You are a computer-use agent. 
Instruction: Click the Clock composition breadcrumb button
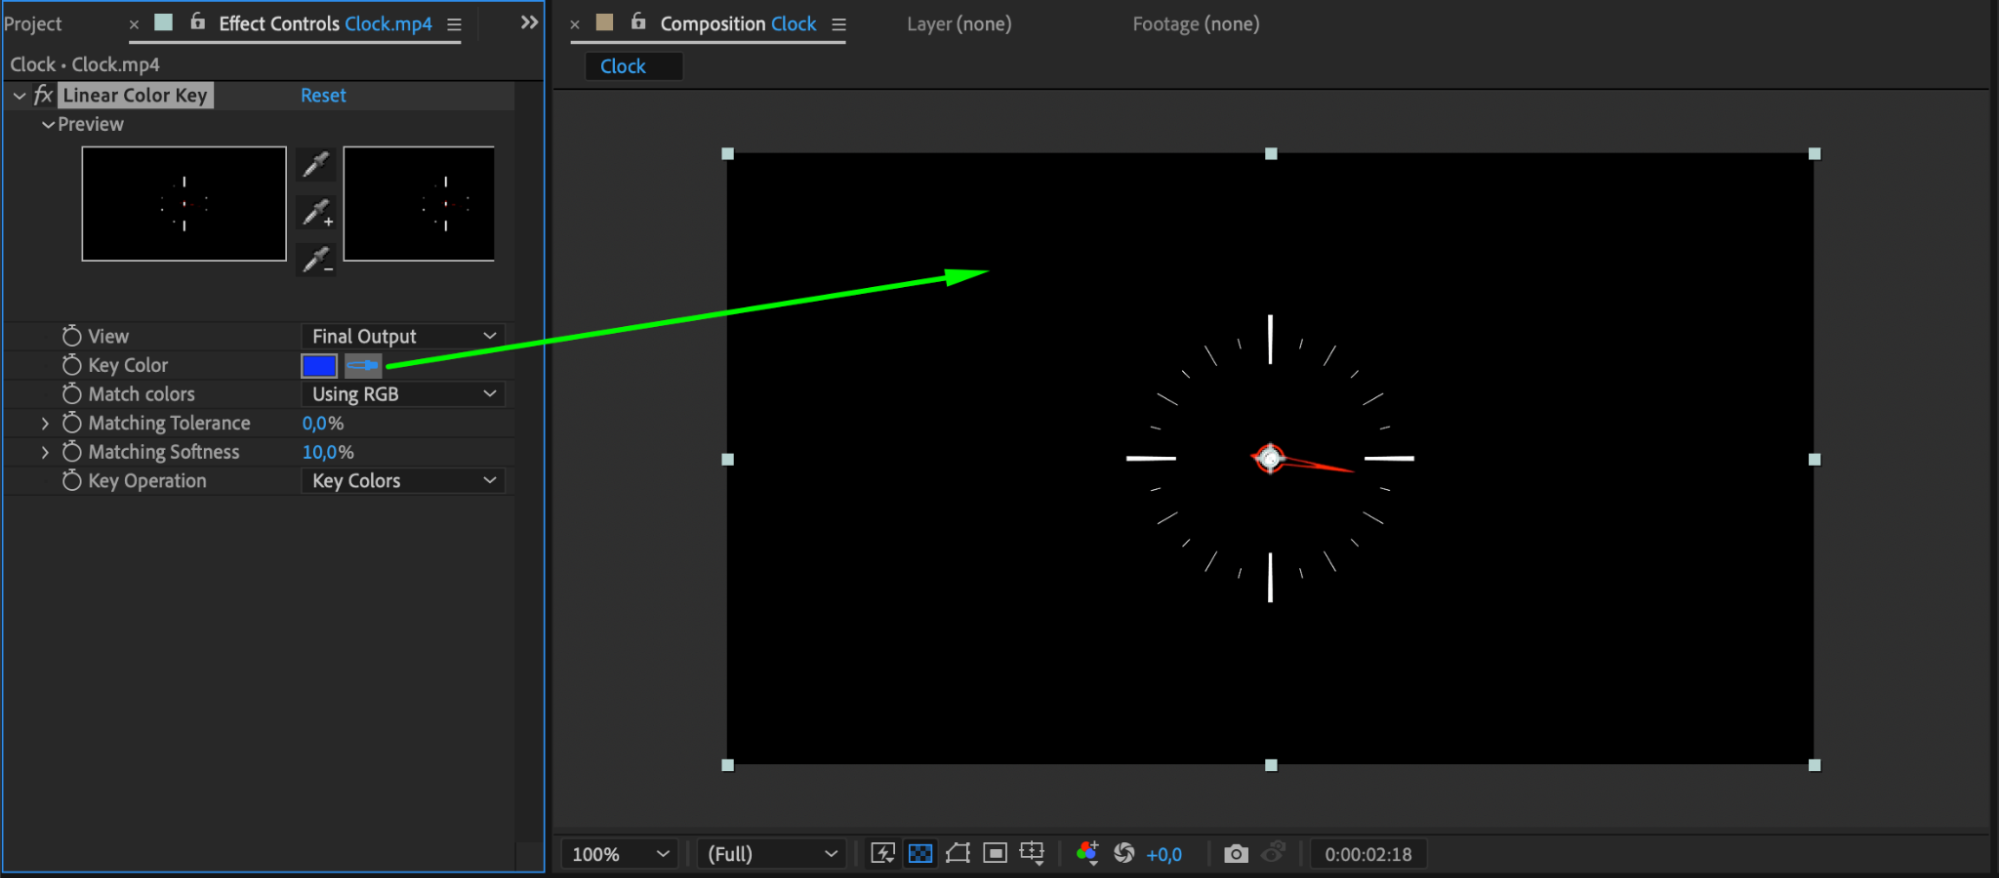pyautogui.click(x=623, y=67)
